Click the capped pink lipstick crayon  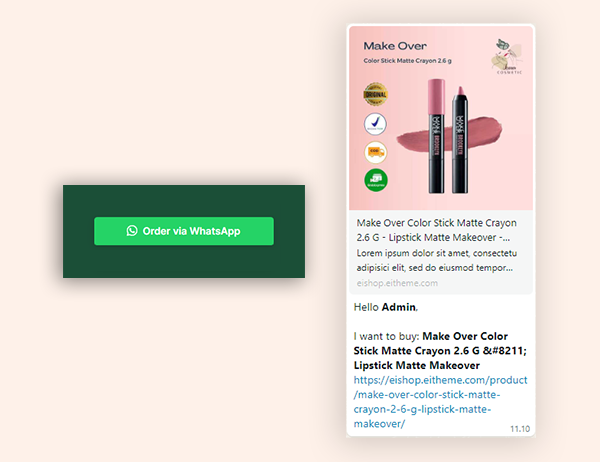tap(436, 136)
